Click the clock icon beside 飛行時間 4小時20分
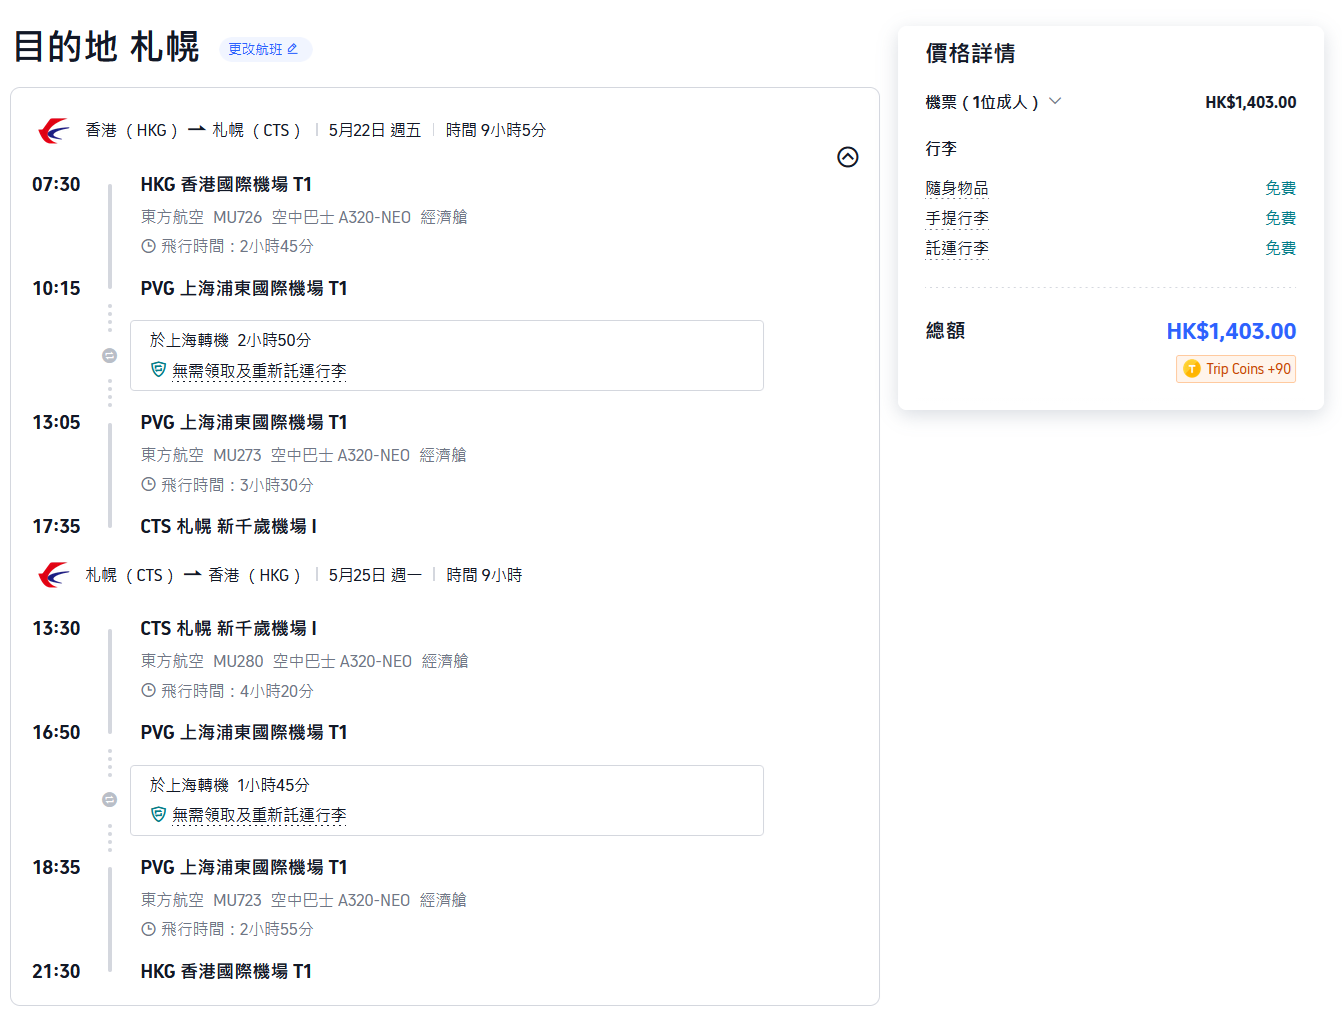Screen dimensions: 1342x1016 148,691
